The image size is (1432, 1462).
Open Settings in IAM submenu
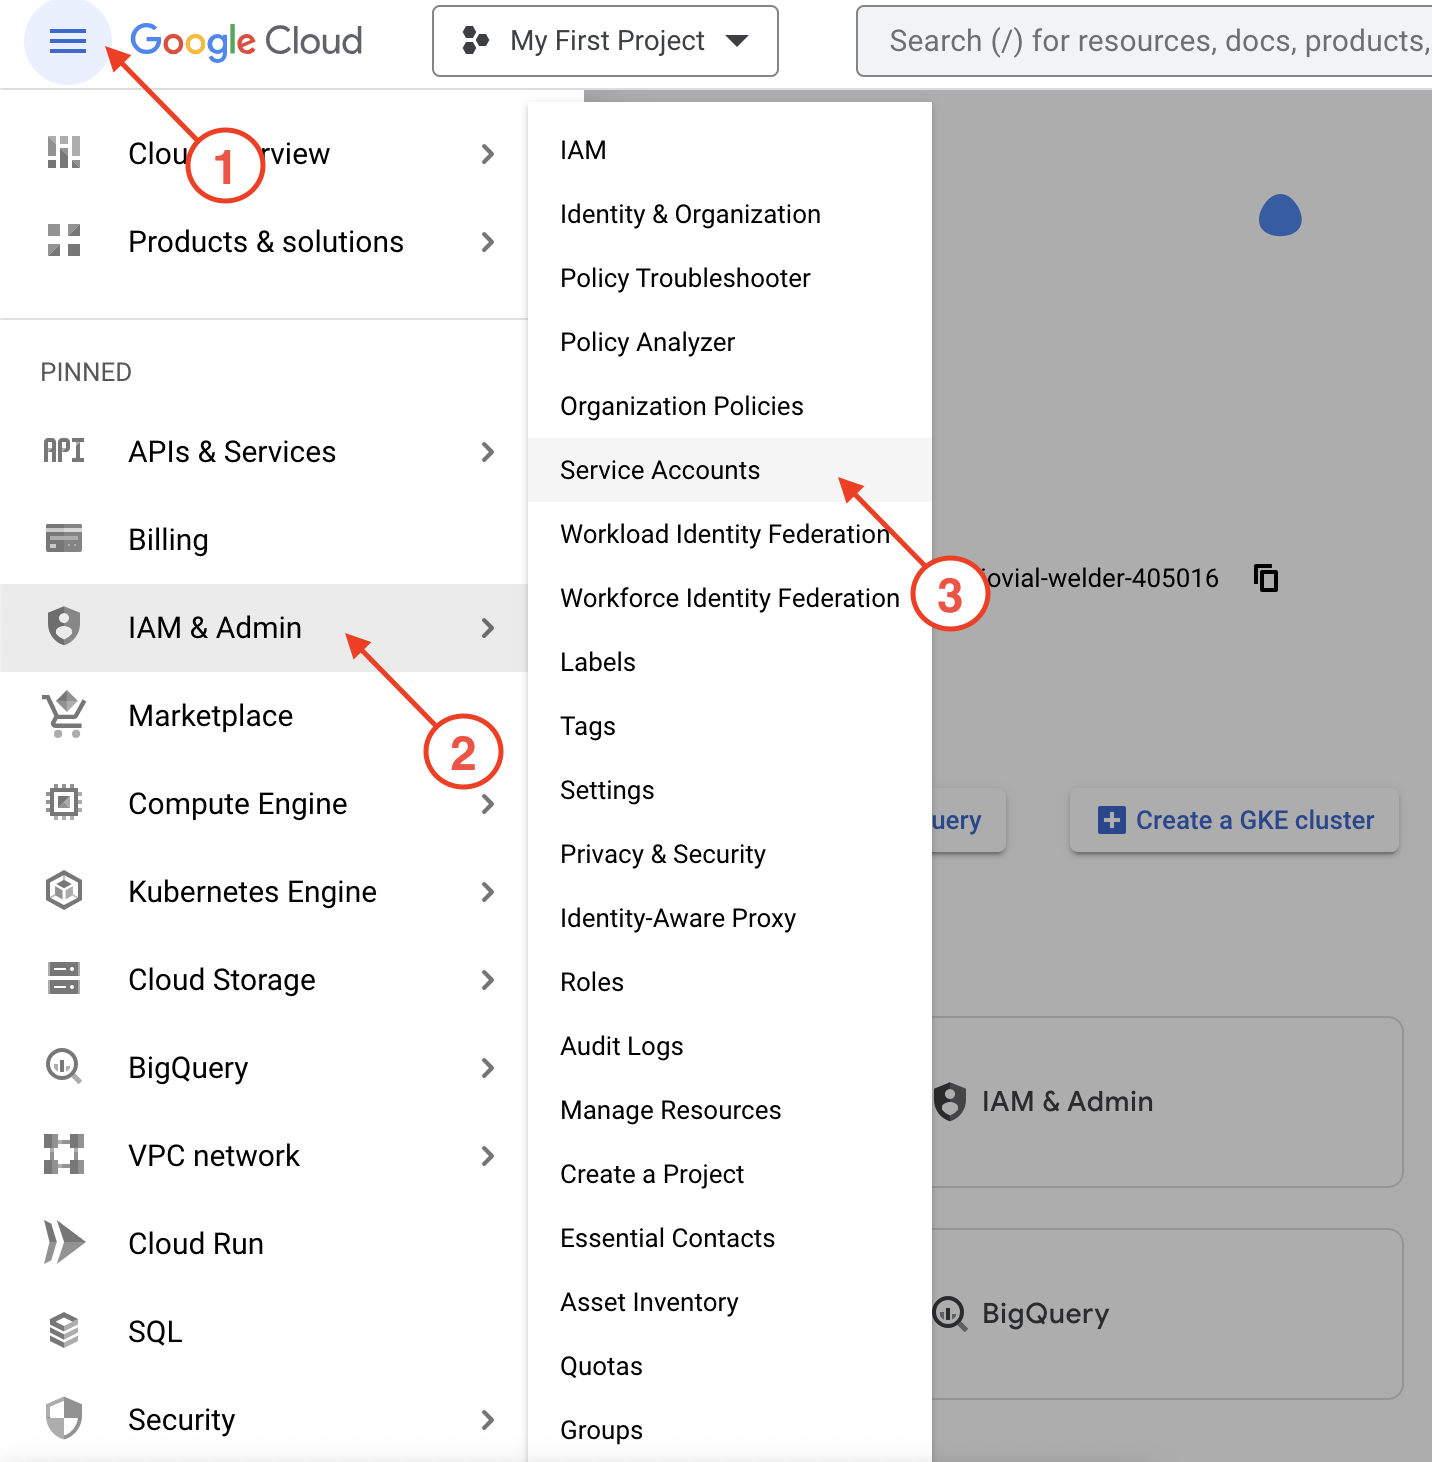coord(730,790)
